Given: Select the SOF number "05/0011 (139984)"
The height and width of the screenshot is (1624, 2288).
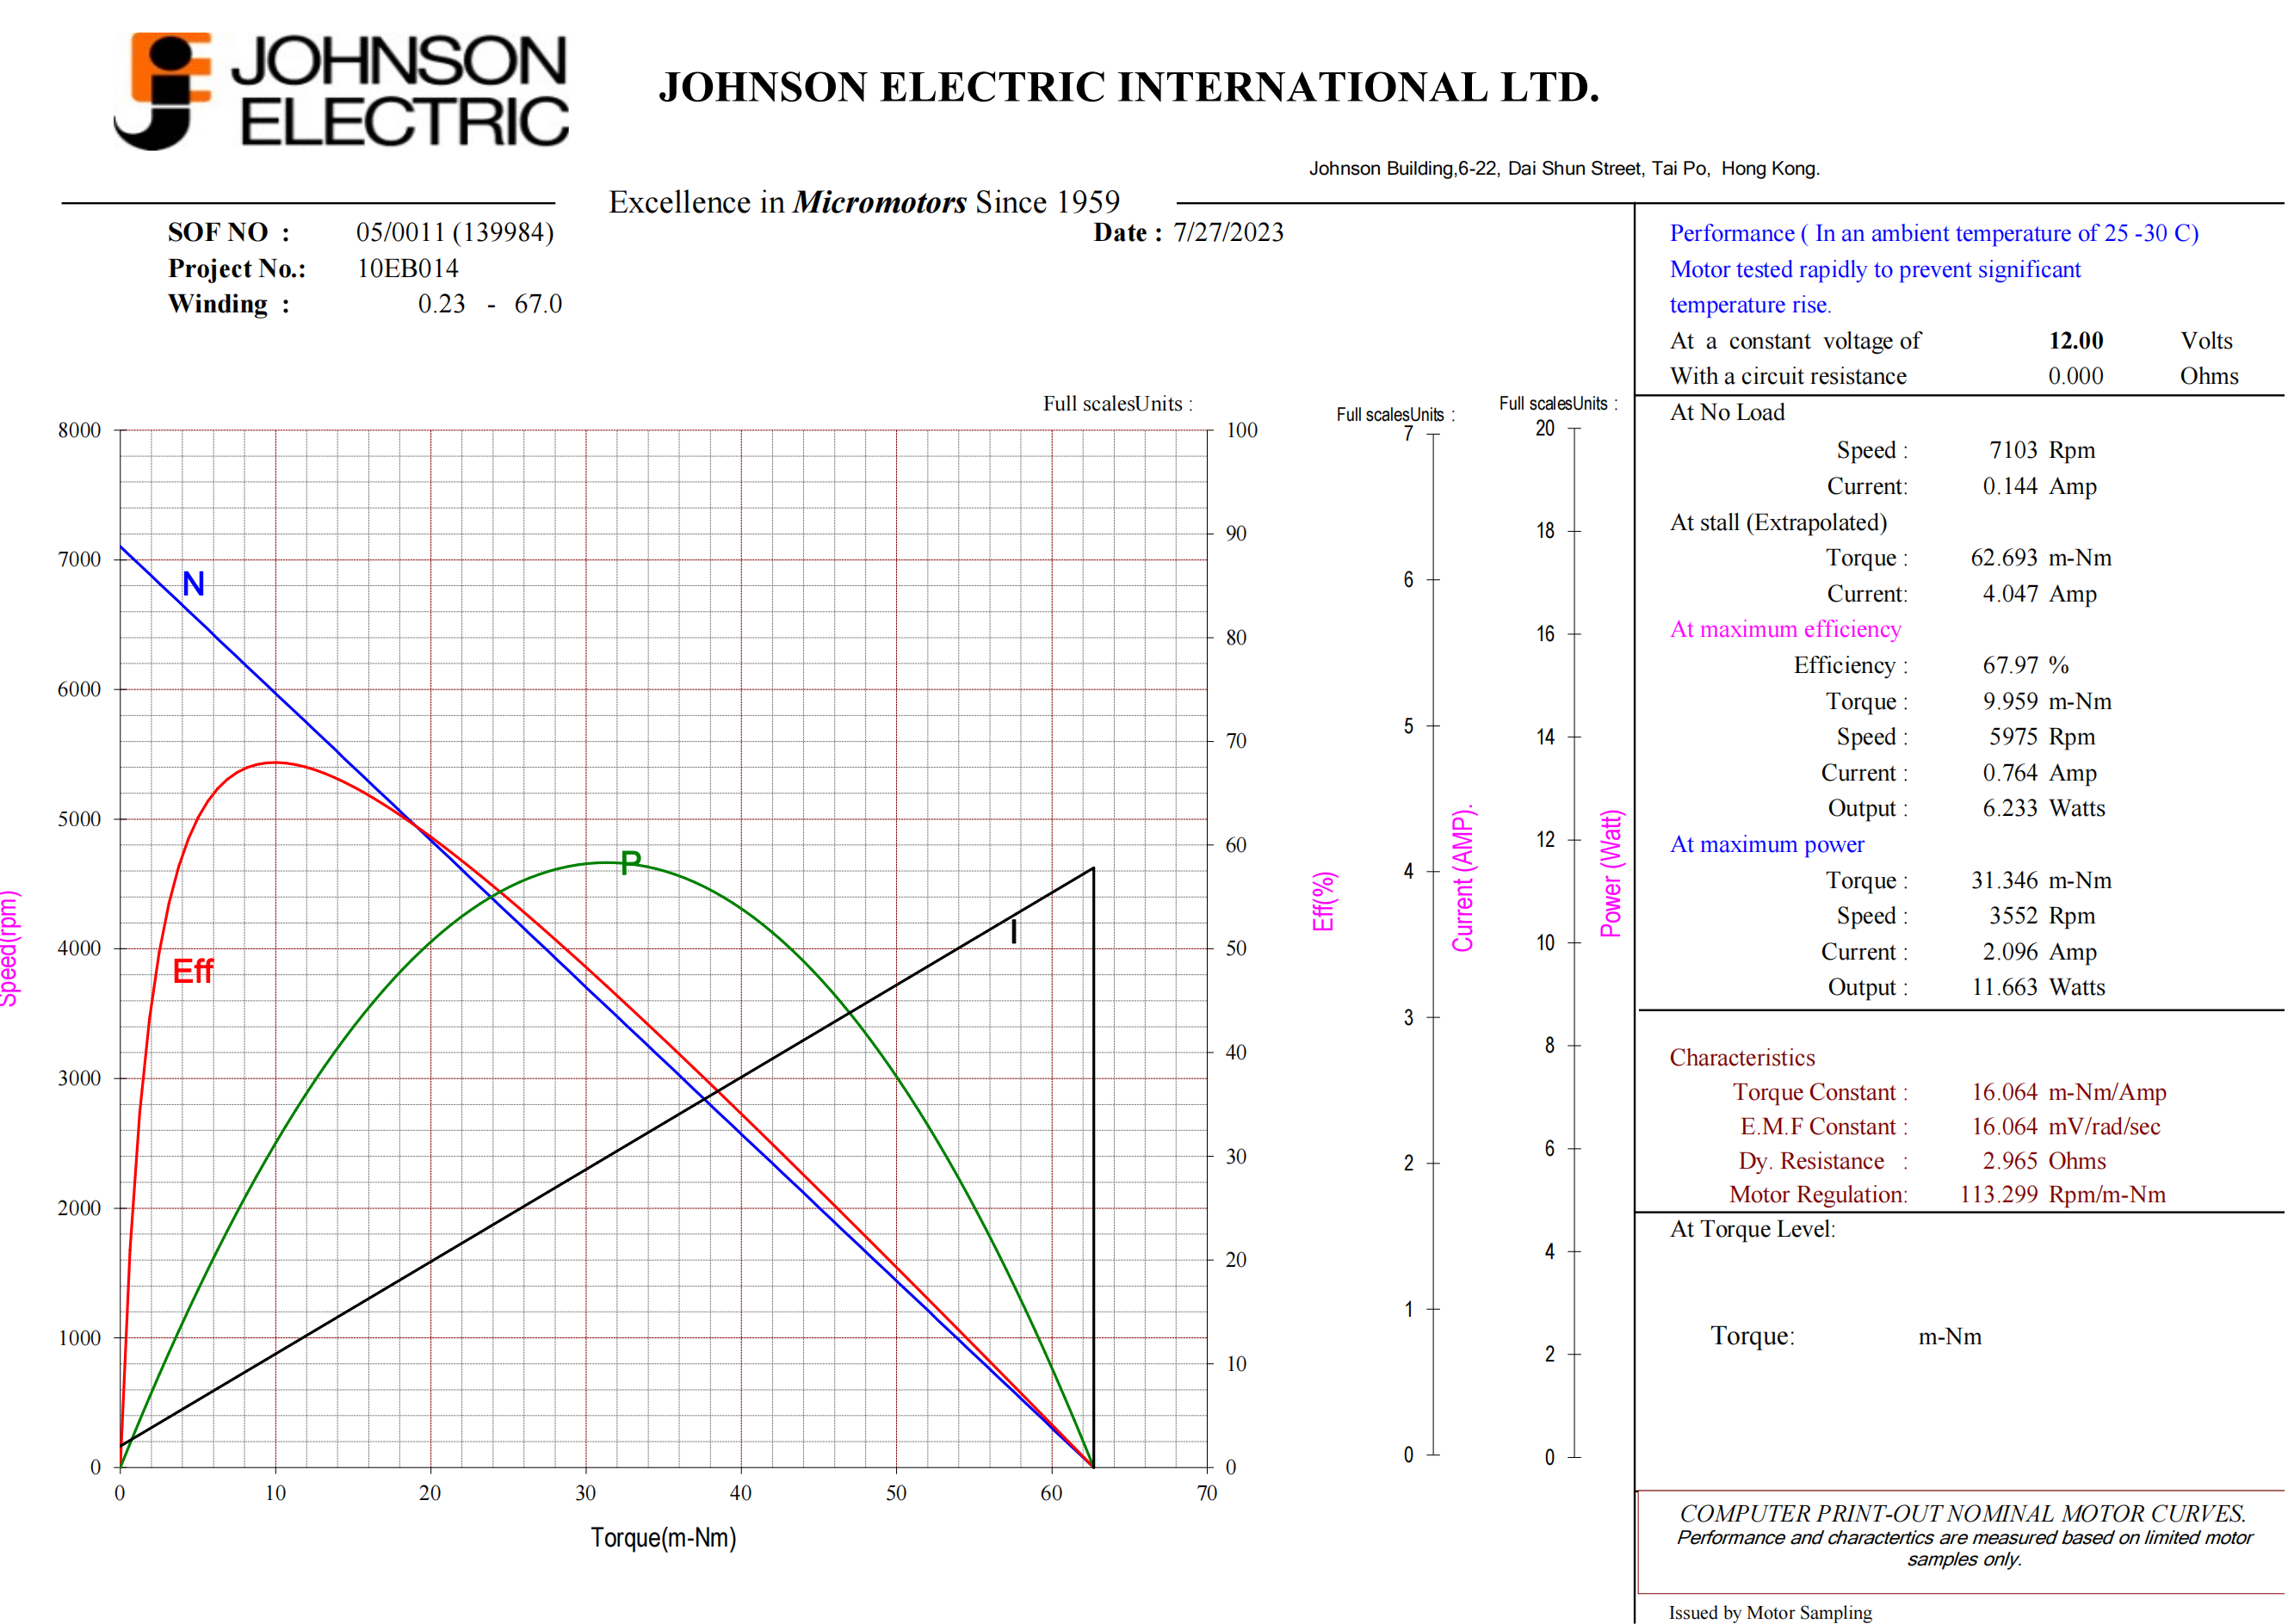Looking at the screenshot, I should point(455,232).
